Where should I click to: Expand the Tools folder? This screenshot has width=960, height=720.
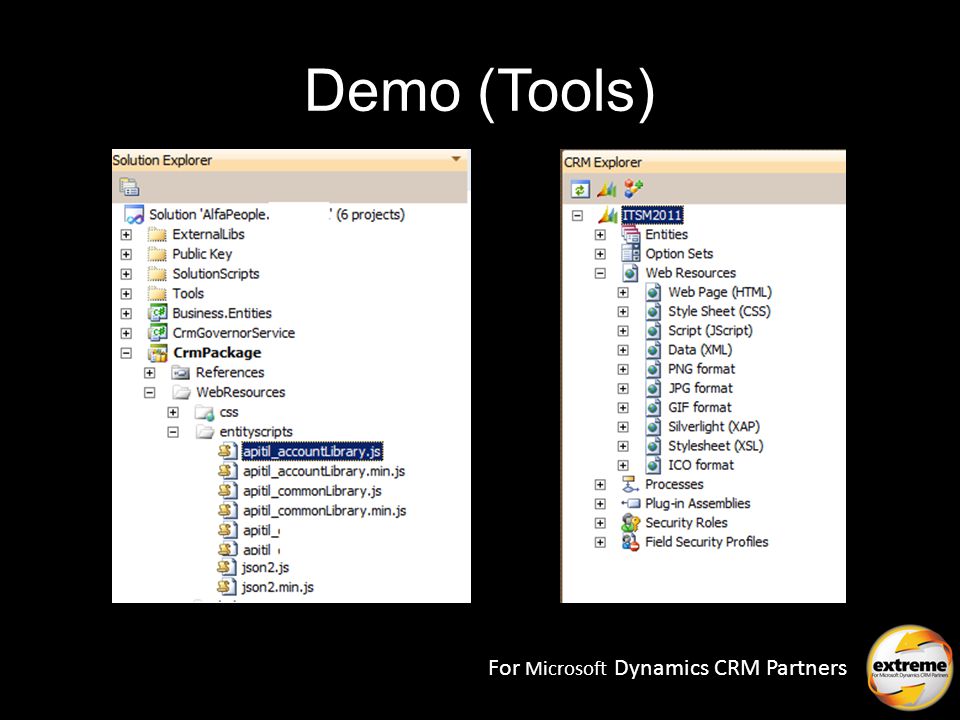pyautogui.click(x=126, y=294)
